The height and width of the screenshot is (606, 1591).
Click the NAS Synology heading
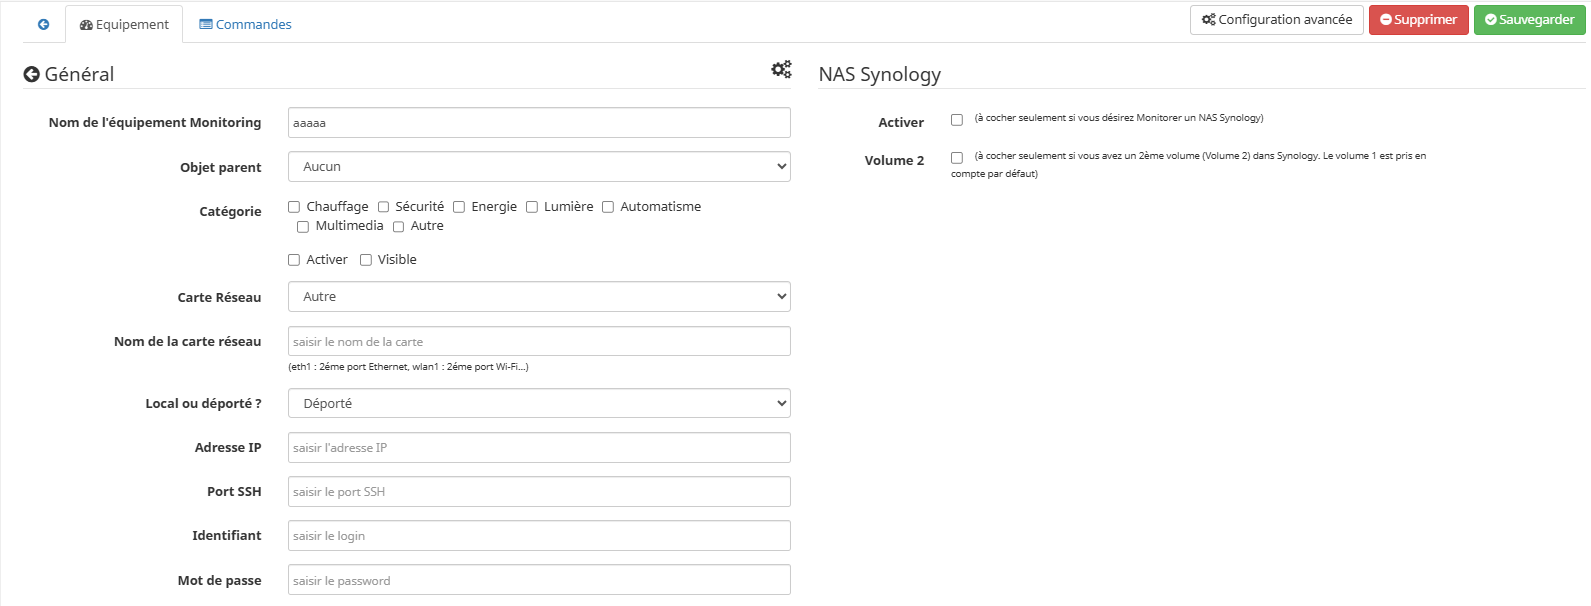[880, 74]
